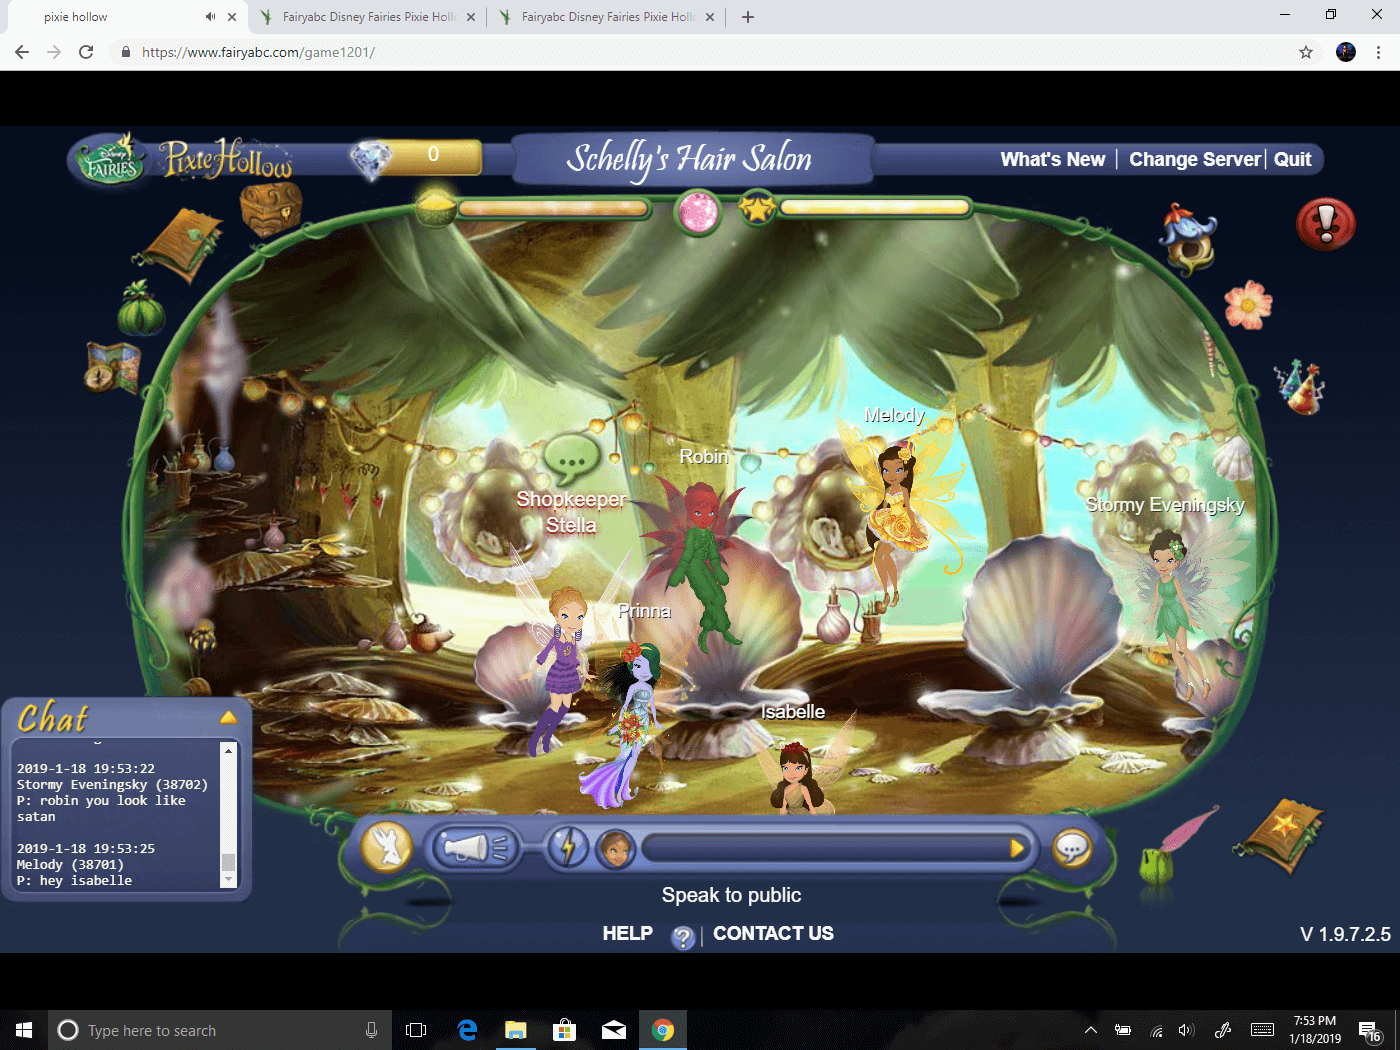Select the white fairy emote icon

[387, 845]
